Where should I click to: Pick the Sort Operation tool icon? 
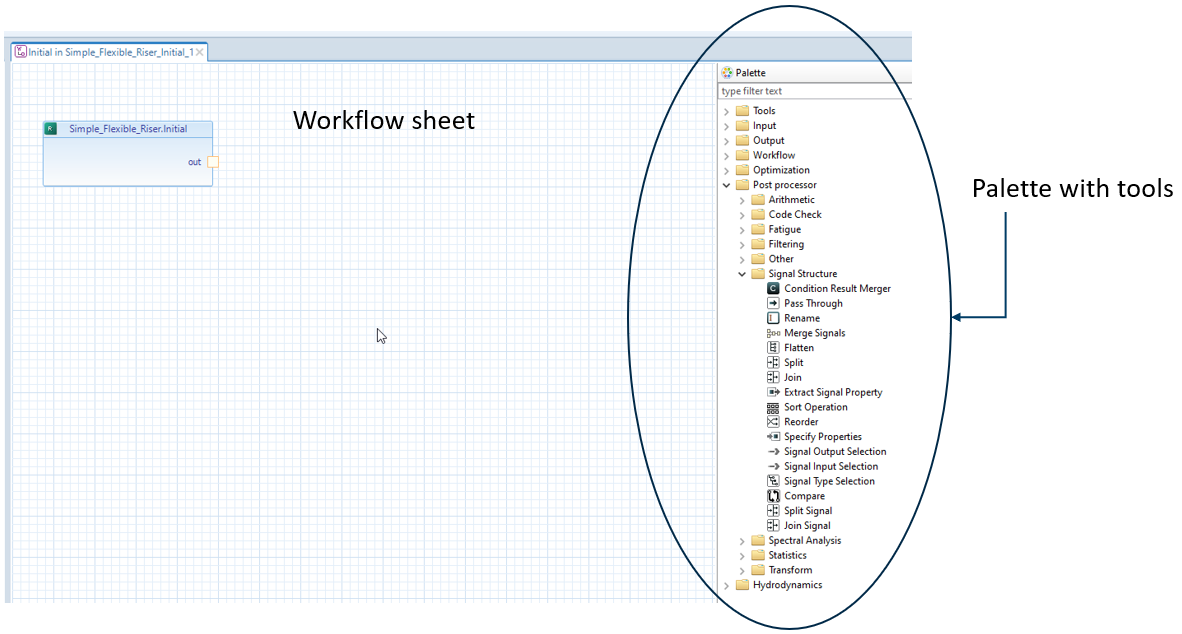coord(773,408)
